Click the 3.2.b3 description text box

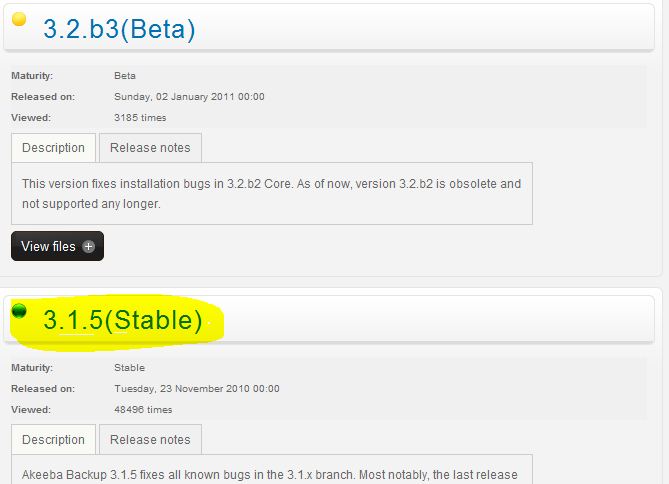(272, 193)
